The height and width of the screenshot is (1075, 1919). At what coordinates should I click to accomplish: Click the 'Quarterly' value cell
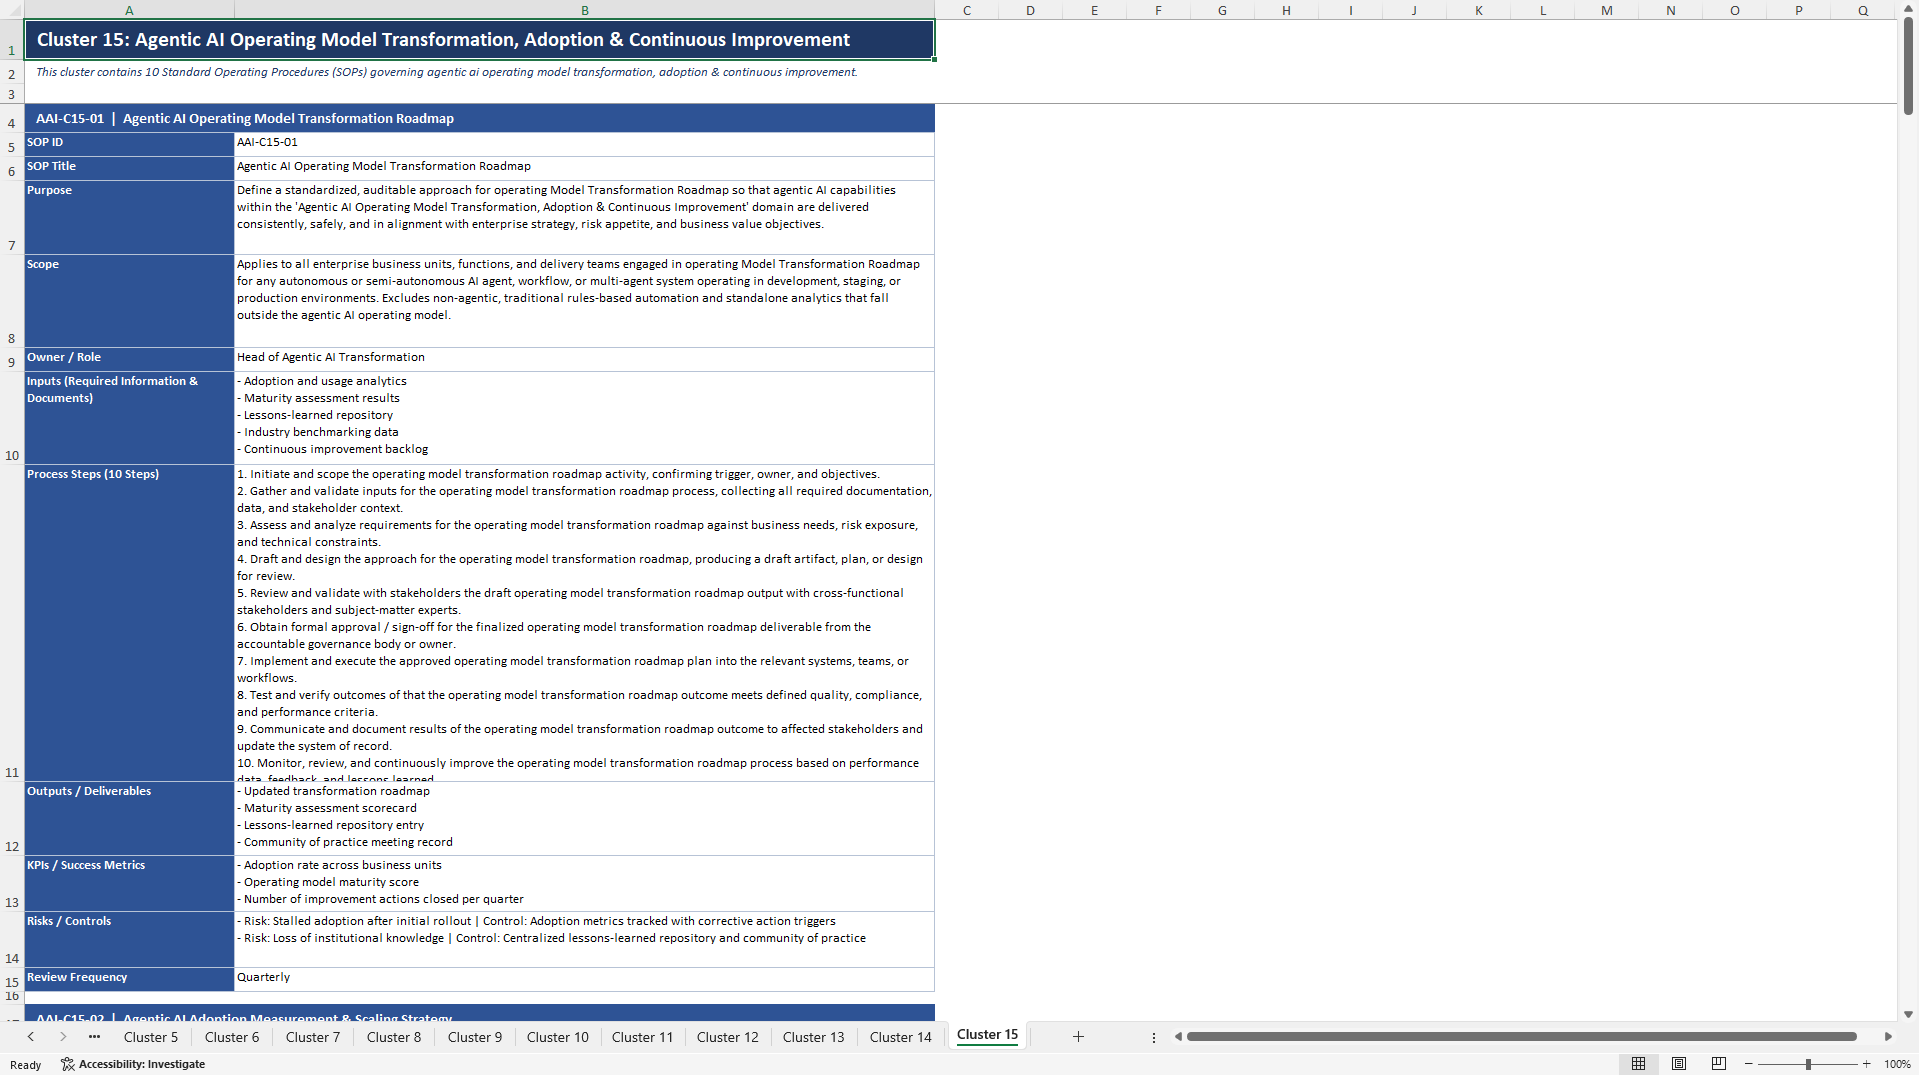584,979
